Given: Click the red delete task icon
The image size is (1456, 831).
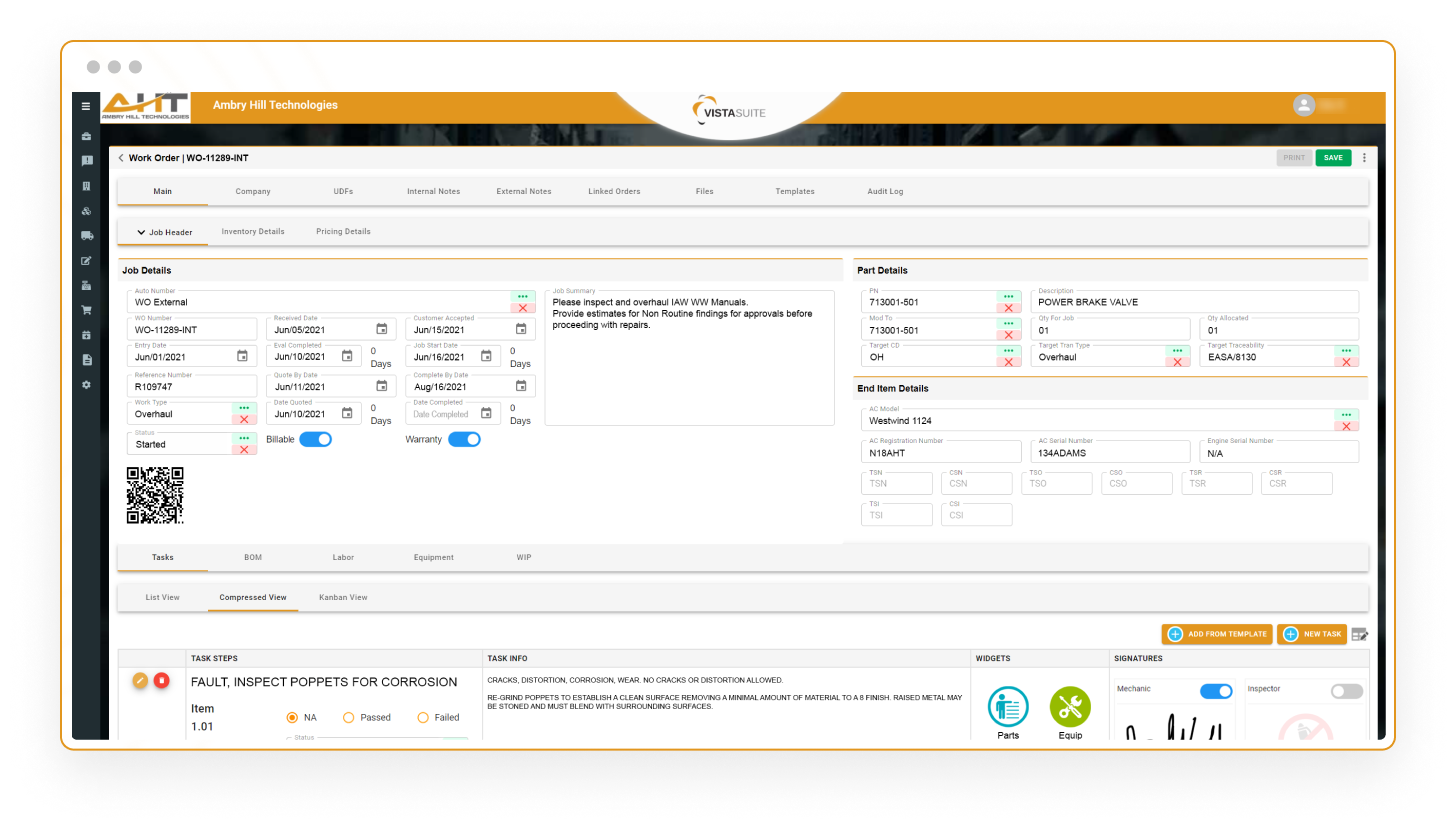Looking at the screenshot, I should (162, 681).
